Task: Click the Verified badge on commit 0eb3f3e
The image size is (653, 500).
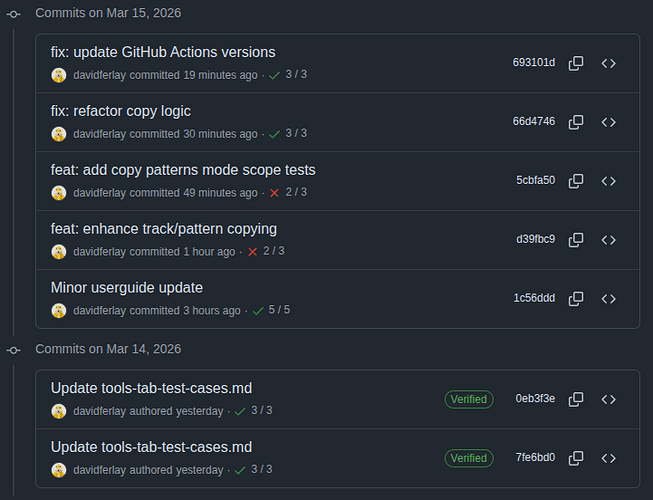Action: pyautogui.click(x=469, y=399)
